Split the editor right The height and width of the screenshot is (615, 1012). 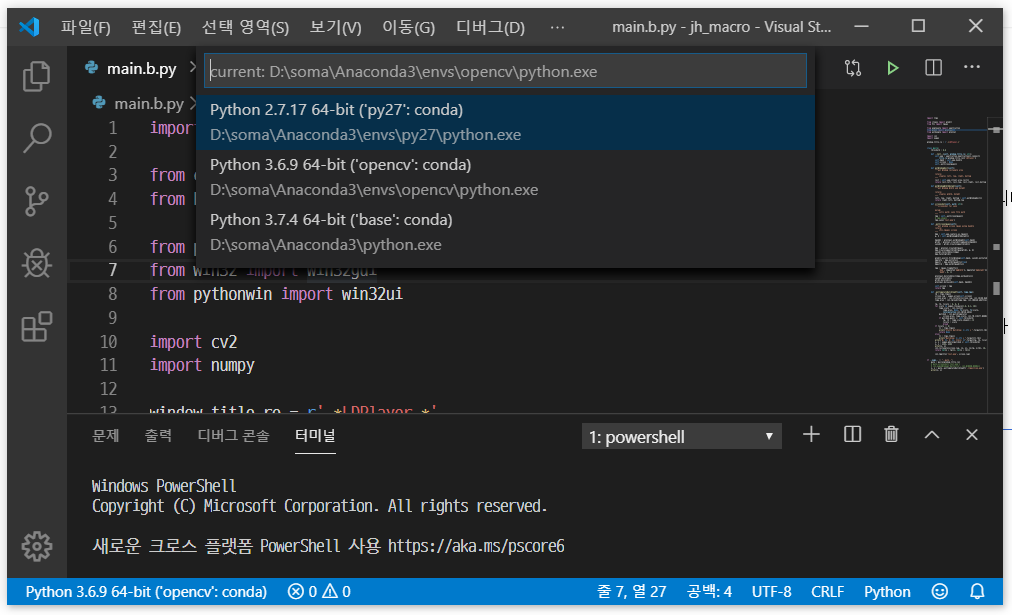click(x=933, y=68)
